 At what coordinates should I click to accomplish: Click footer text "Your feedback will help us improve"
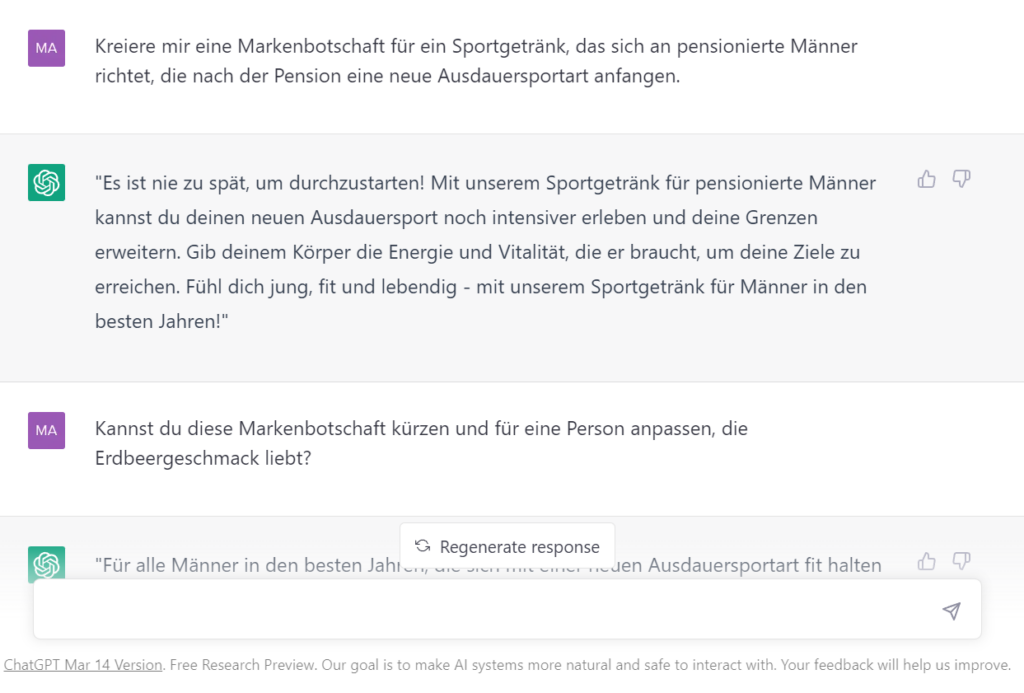coord(904,665)
